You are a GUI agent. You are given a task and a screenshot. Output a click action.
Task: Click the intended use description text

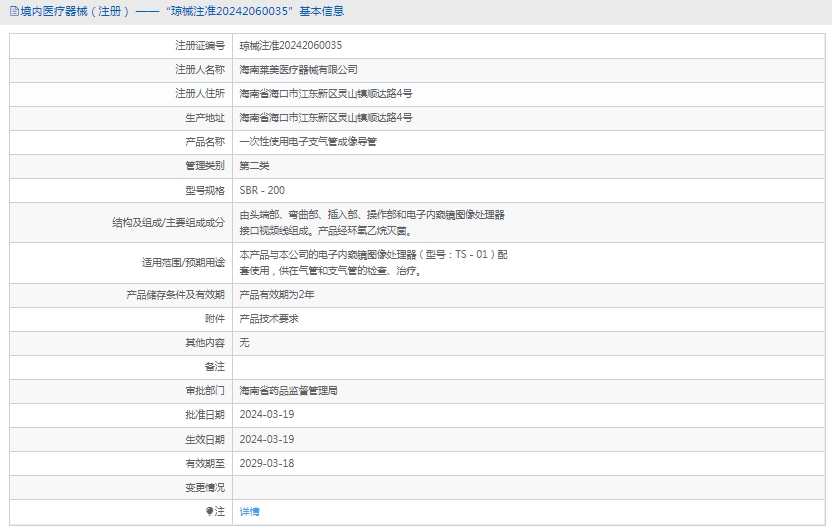pos(373,262)
